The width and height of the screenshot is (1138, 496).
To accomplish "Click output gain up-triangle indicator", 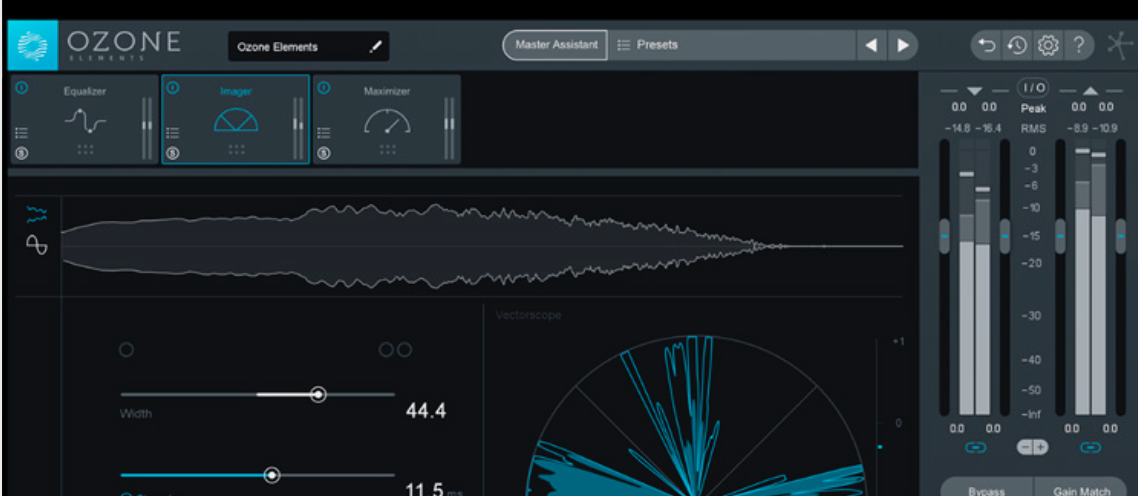I will [1091, 91].
